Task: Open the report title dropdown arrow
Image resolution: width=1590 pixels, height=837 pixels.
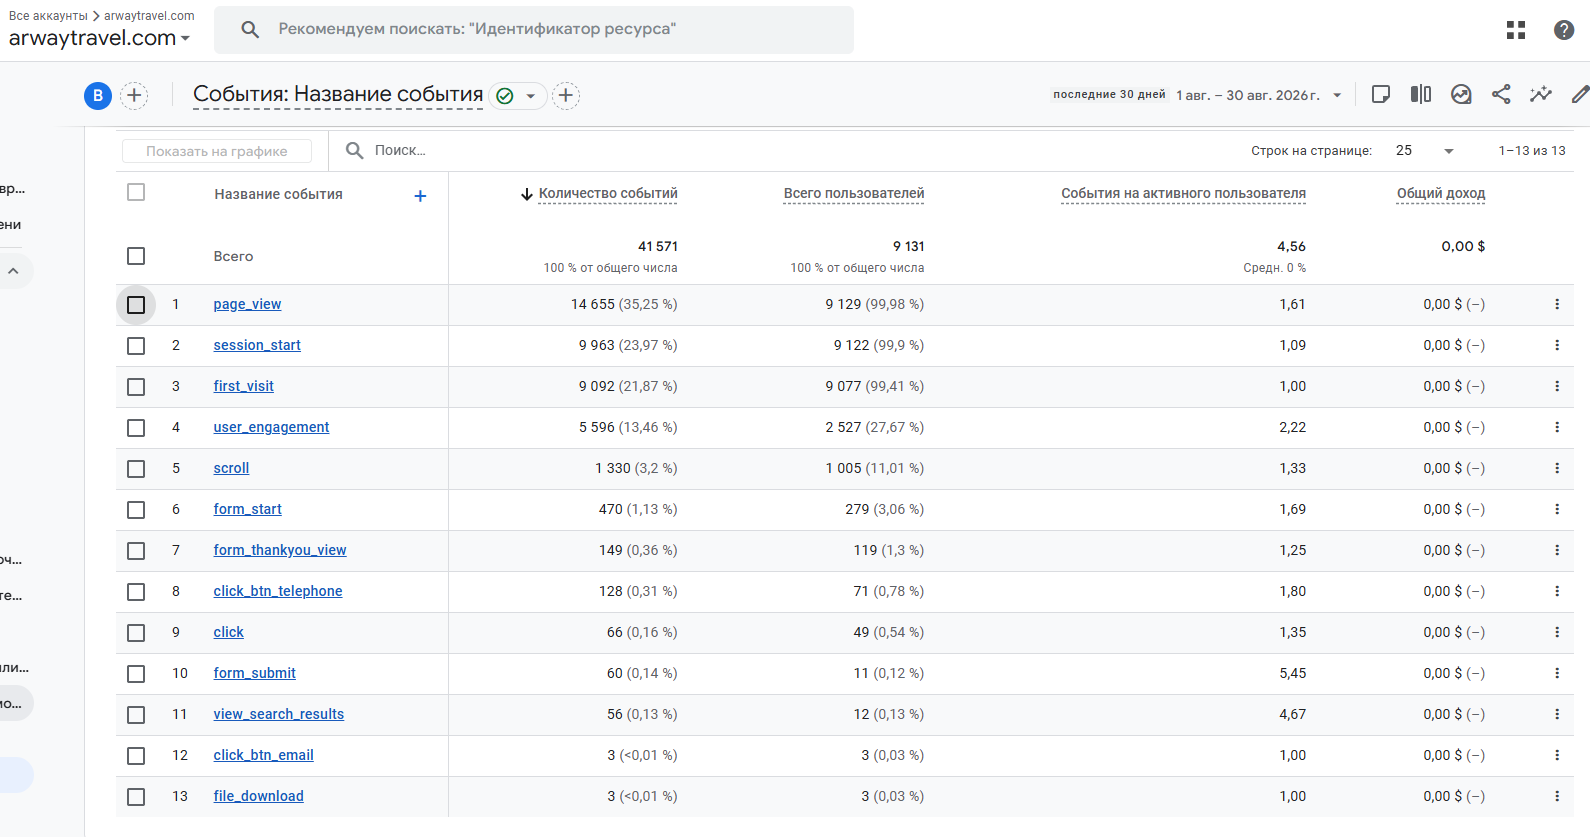Action: click(x=531, y=96)
